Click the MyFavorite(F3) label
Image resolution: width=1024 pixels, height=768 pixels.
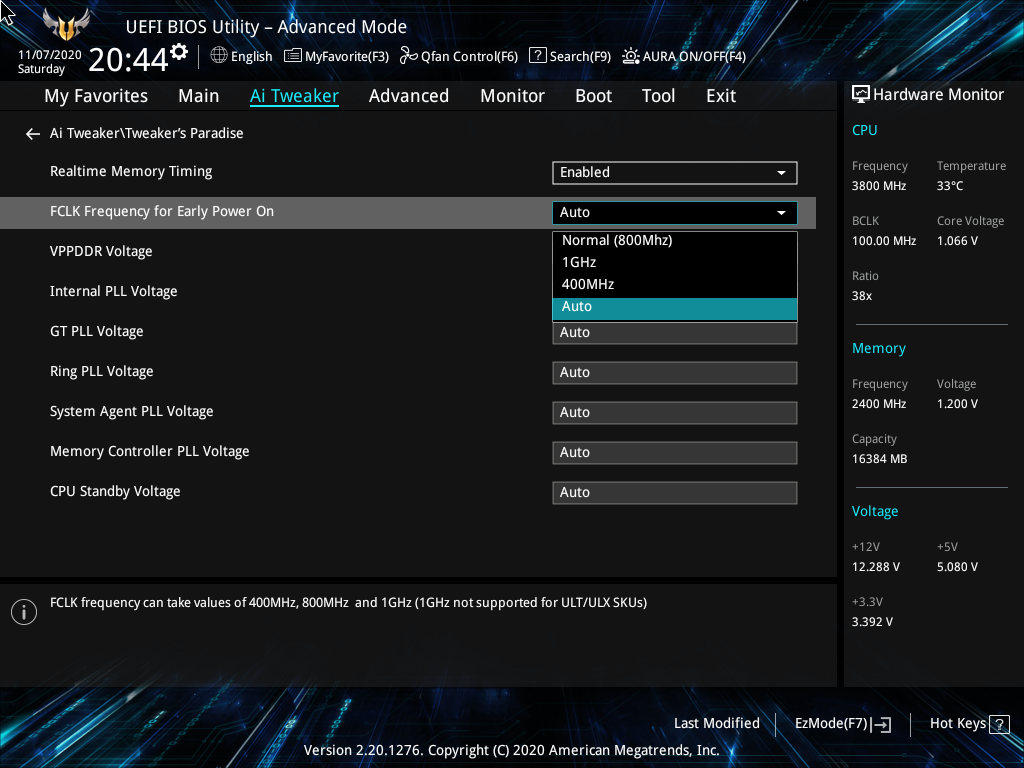tap(347, 57)
